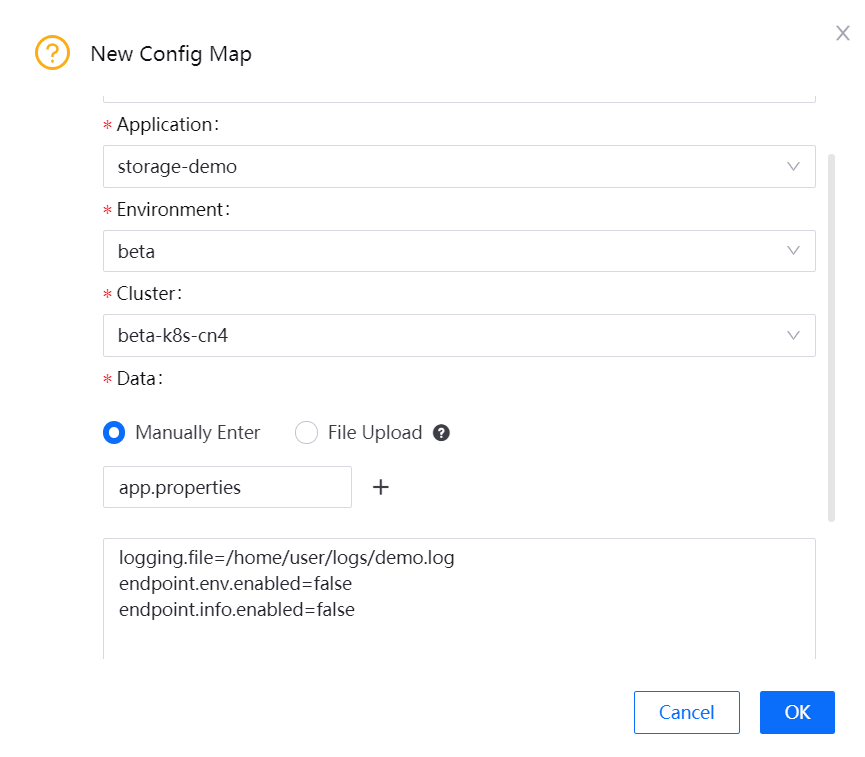Click the Cluster field label
Viewport: 865px width, 757px height.
click(148, 295)
